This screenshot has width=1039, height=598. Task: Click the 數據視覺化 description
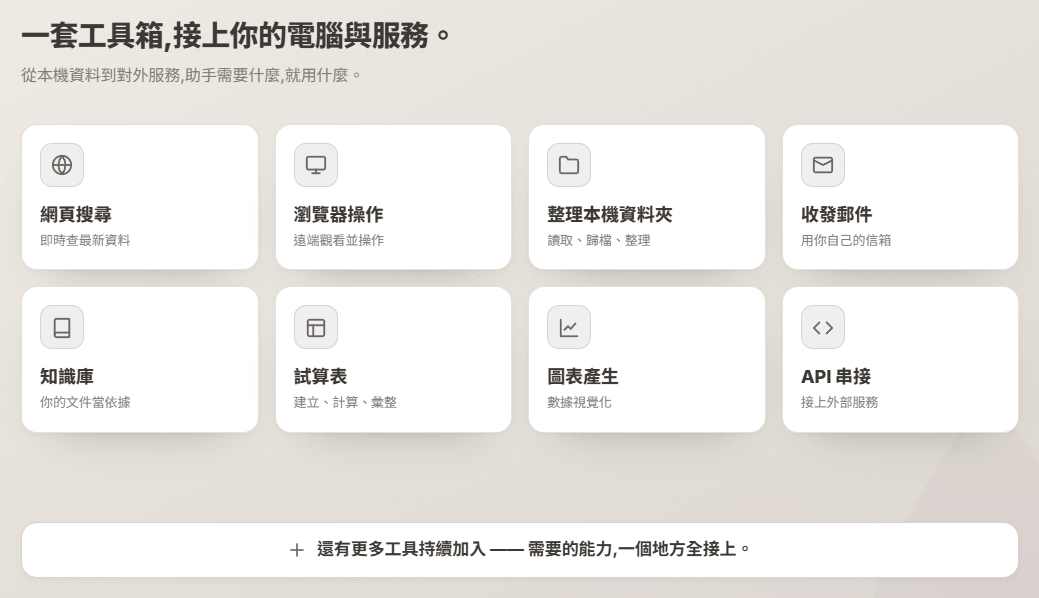click(x=579, y=402)
